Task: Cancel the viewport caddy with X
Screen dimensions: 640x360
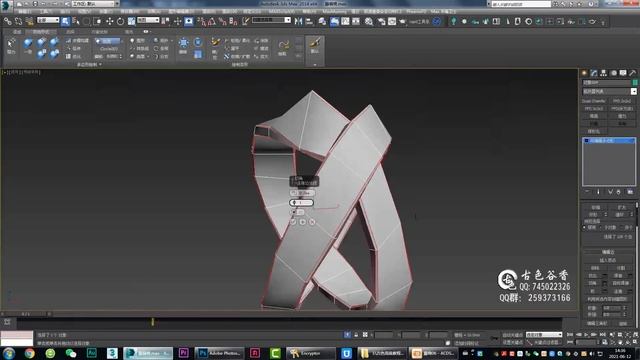Action: tap(312, 222)
